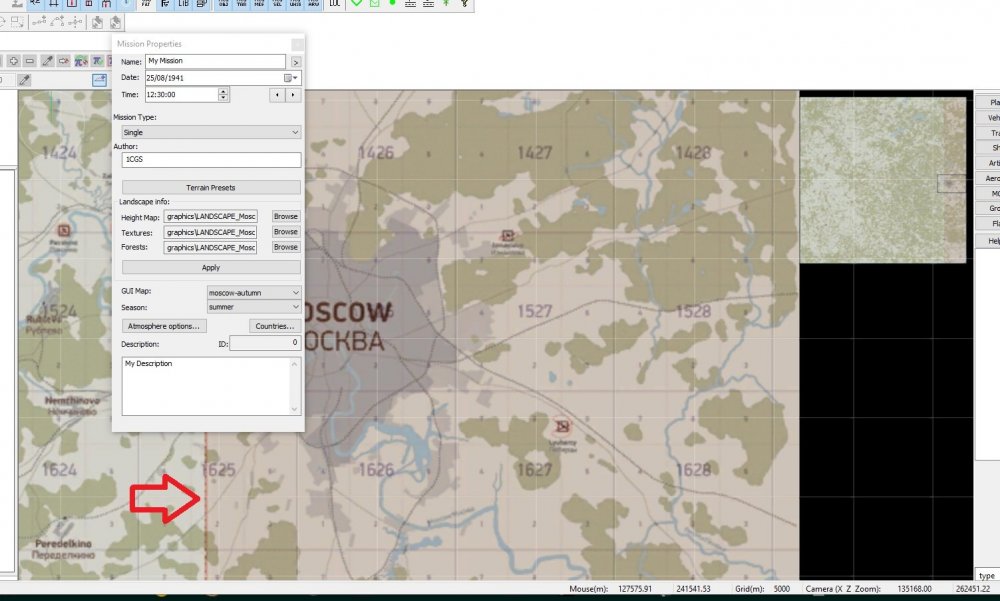Open the GUI Map moscow-autumn dropdown
This screenshot has height=601, width=1000.
coord(253,292)
